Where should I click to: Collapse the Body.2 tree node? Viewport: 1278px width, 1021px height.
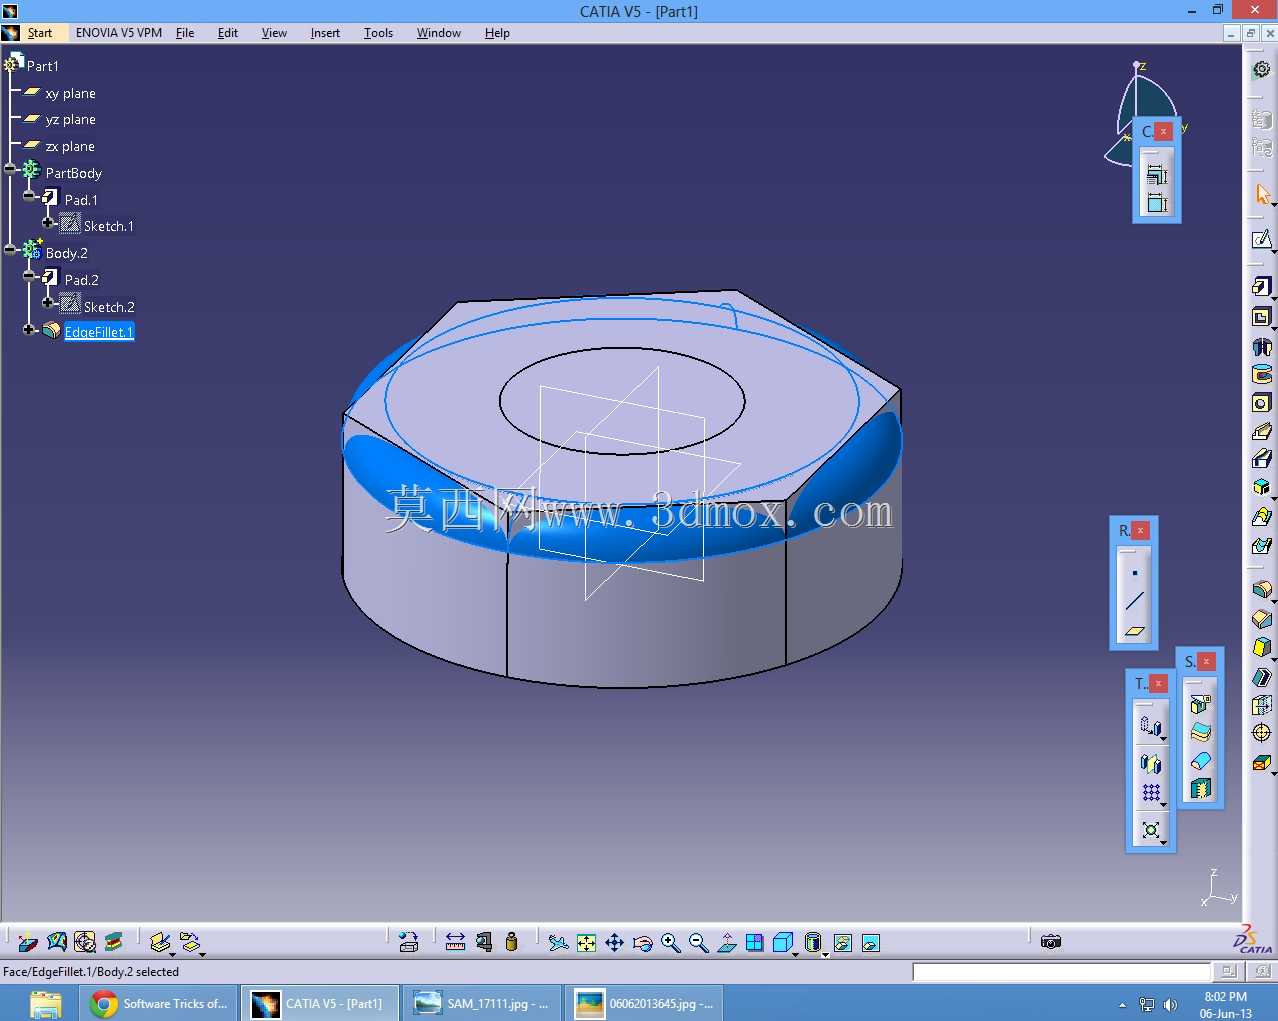click(10, 249)
